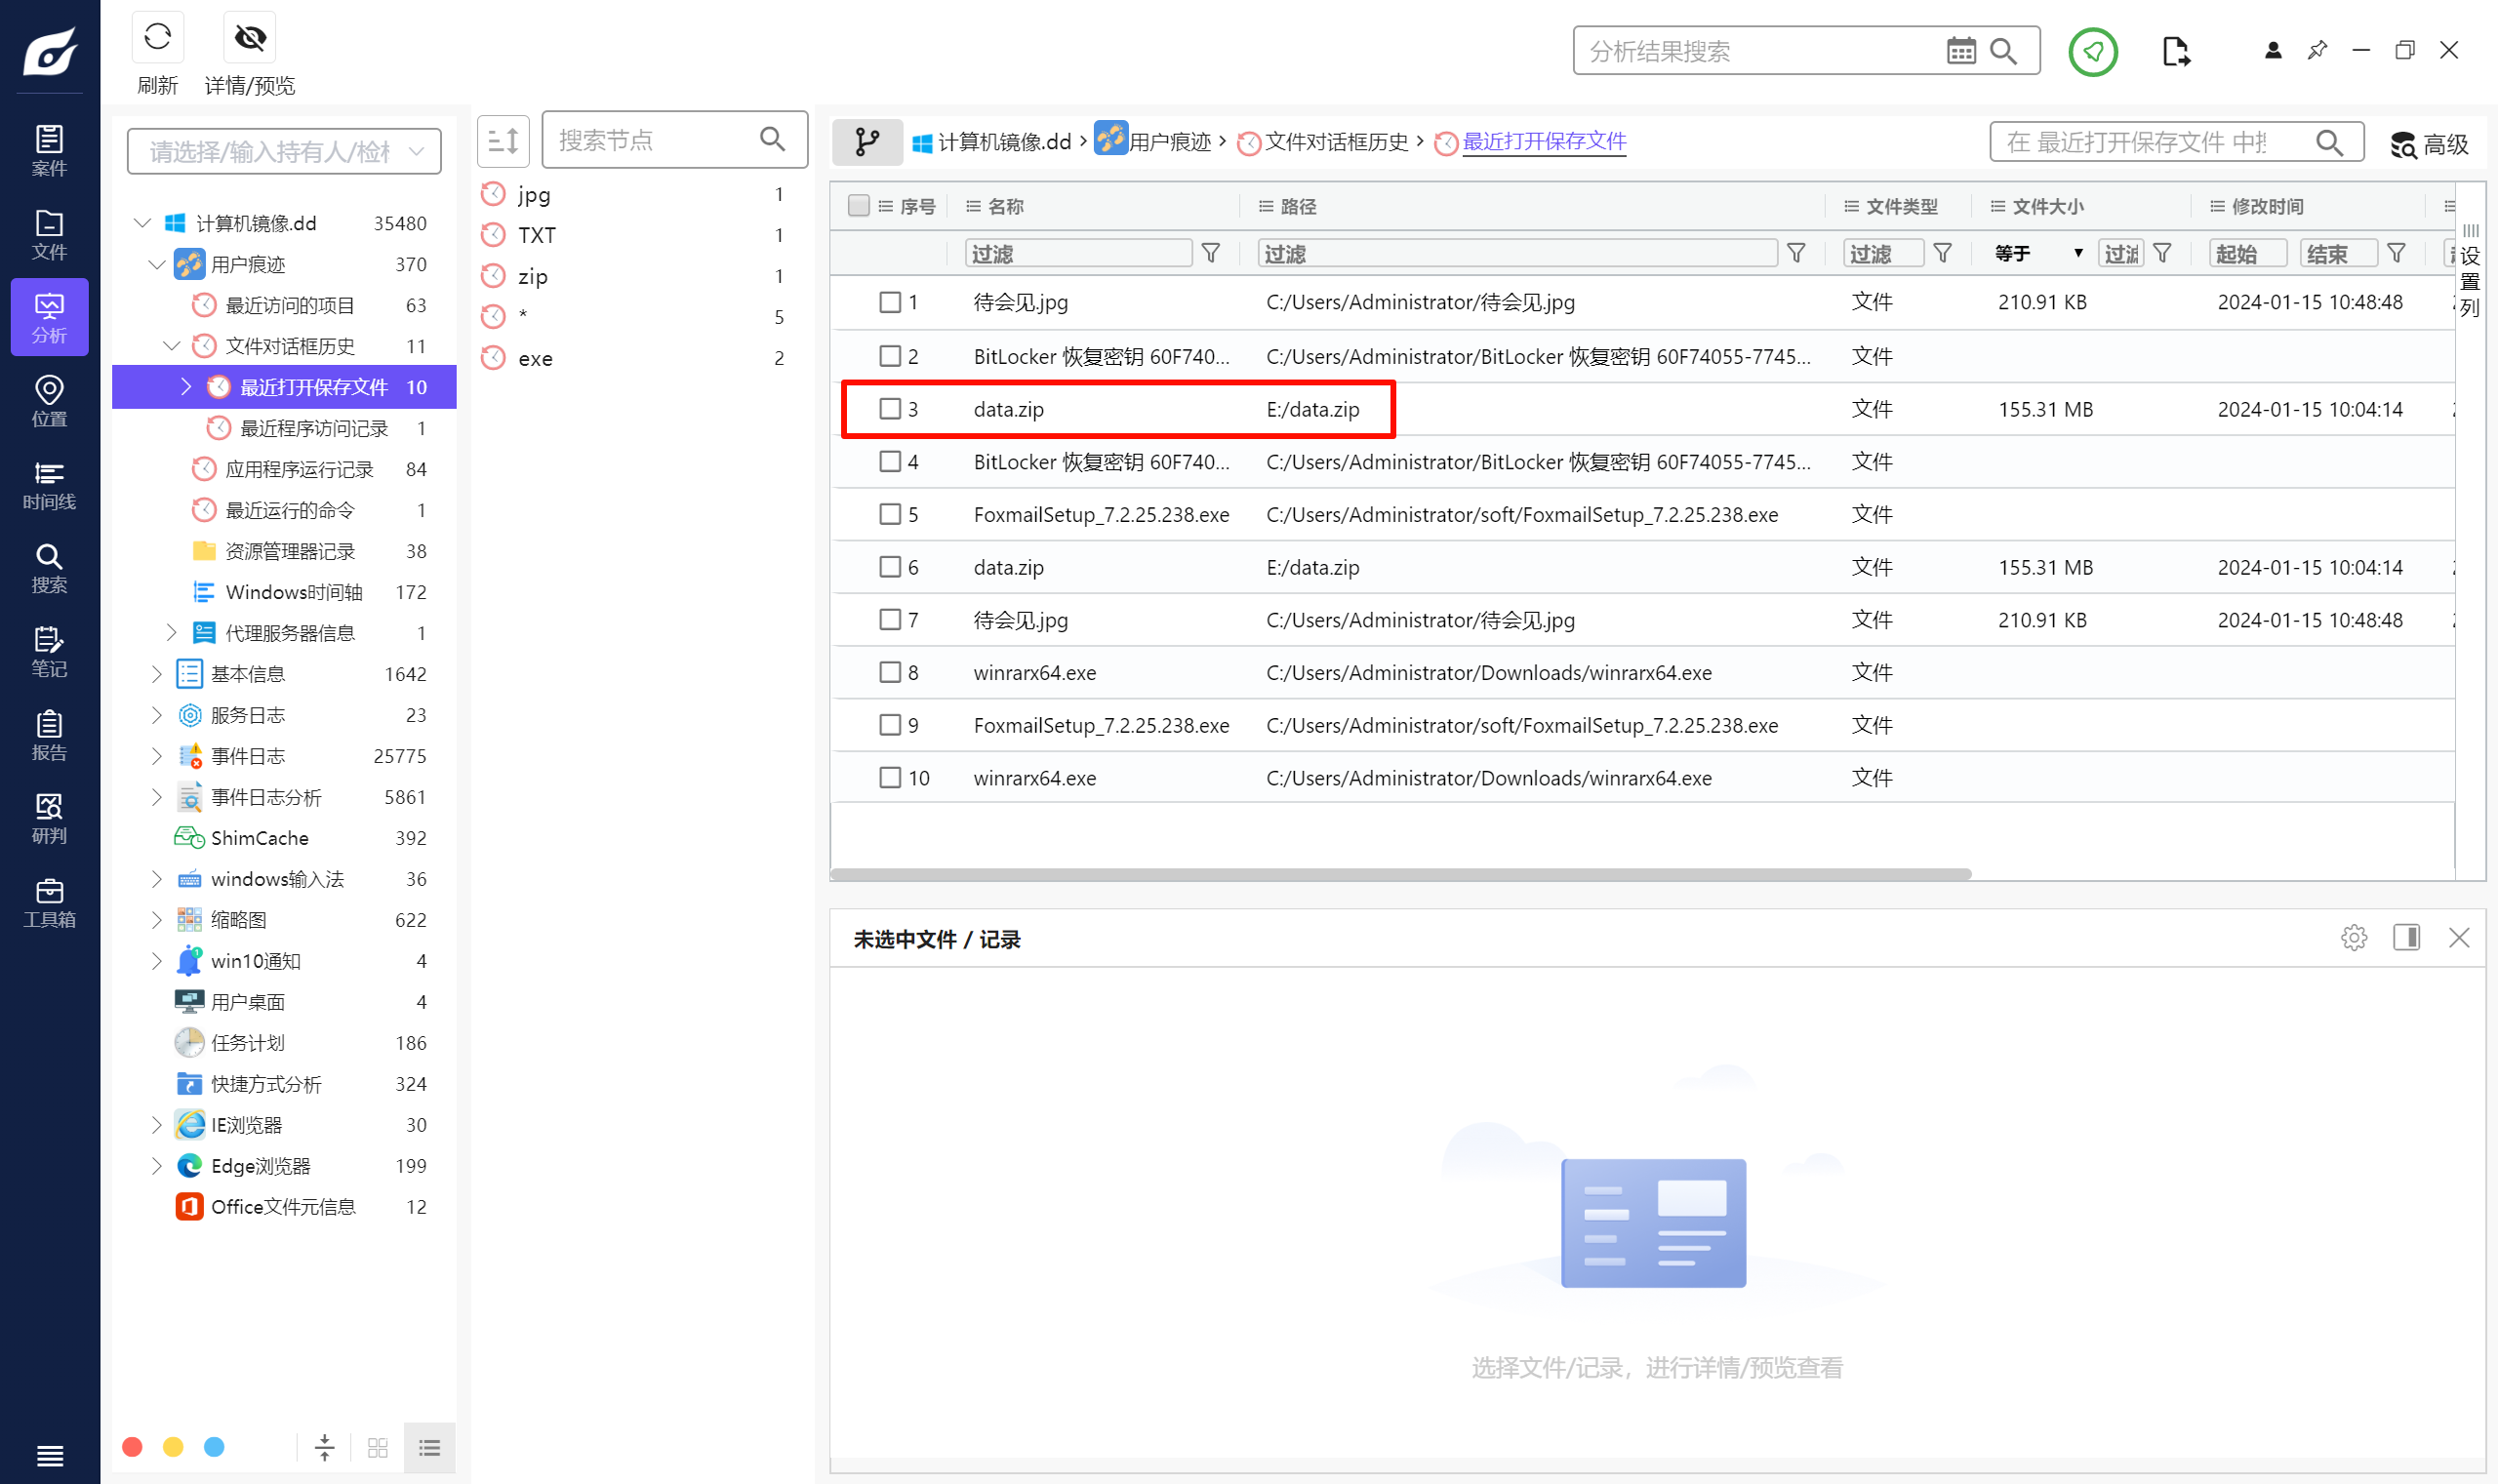Tick checkbox for row 10 winrarx64.exe
This screenshot has height=1484, width=2498.
(x=890, y=778)
